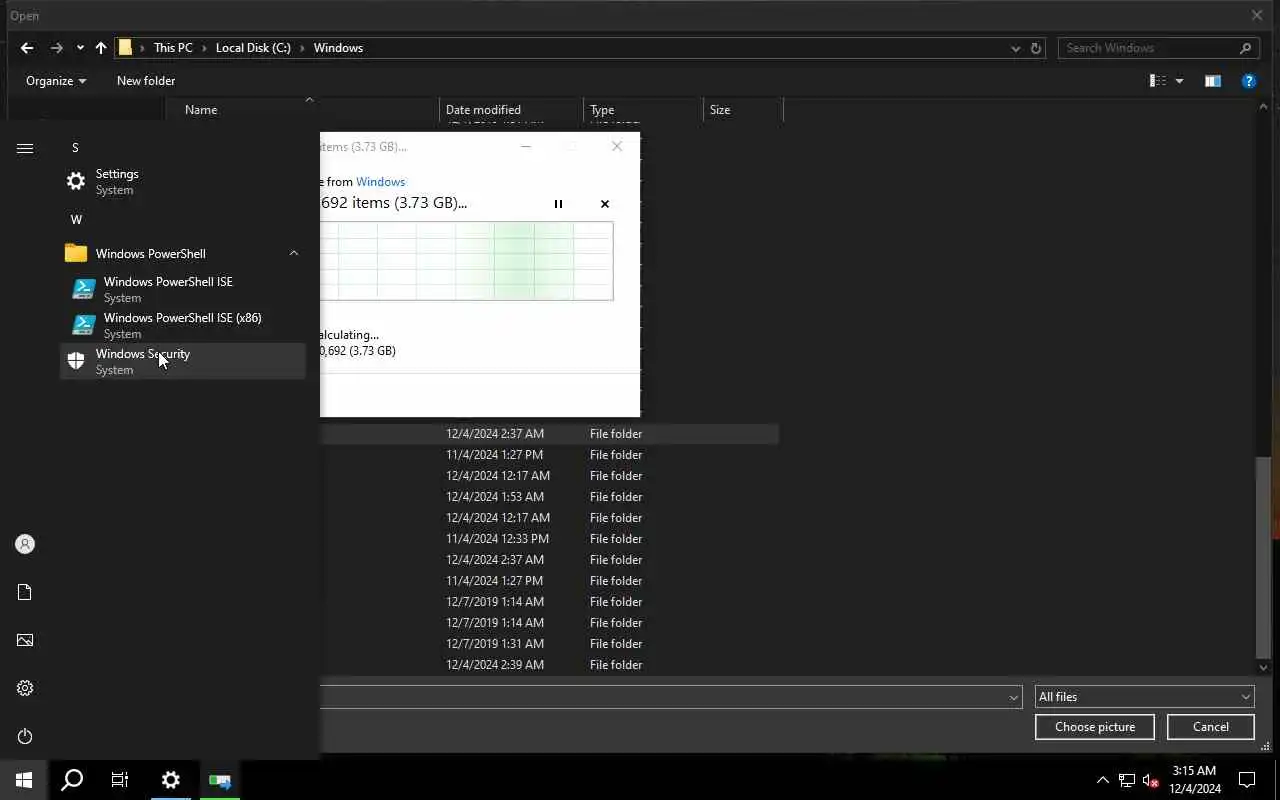
Task: Open Settings gear in Start sidebar
Action: pyautogui.click(x=25, y=688)
